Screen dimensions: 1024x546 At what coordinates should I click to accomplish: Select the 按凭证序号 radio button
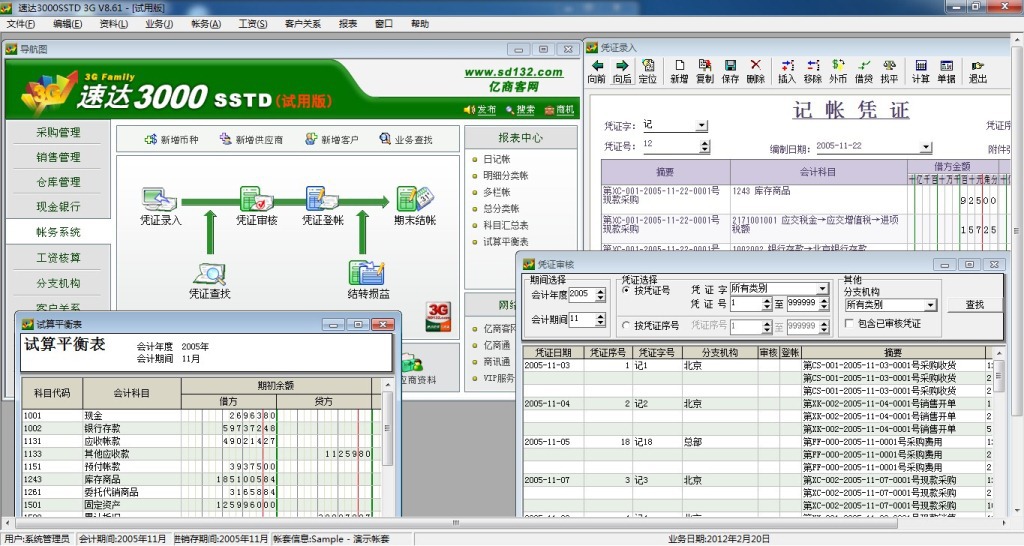coord(626,325)
